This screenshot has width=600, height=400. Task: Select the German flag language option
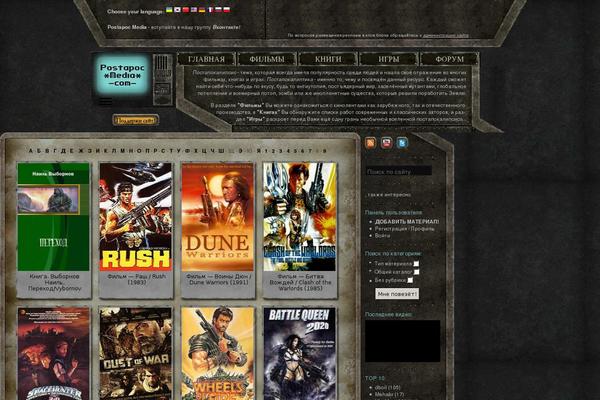202,10
